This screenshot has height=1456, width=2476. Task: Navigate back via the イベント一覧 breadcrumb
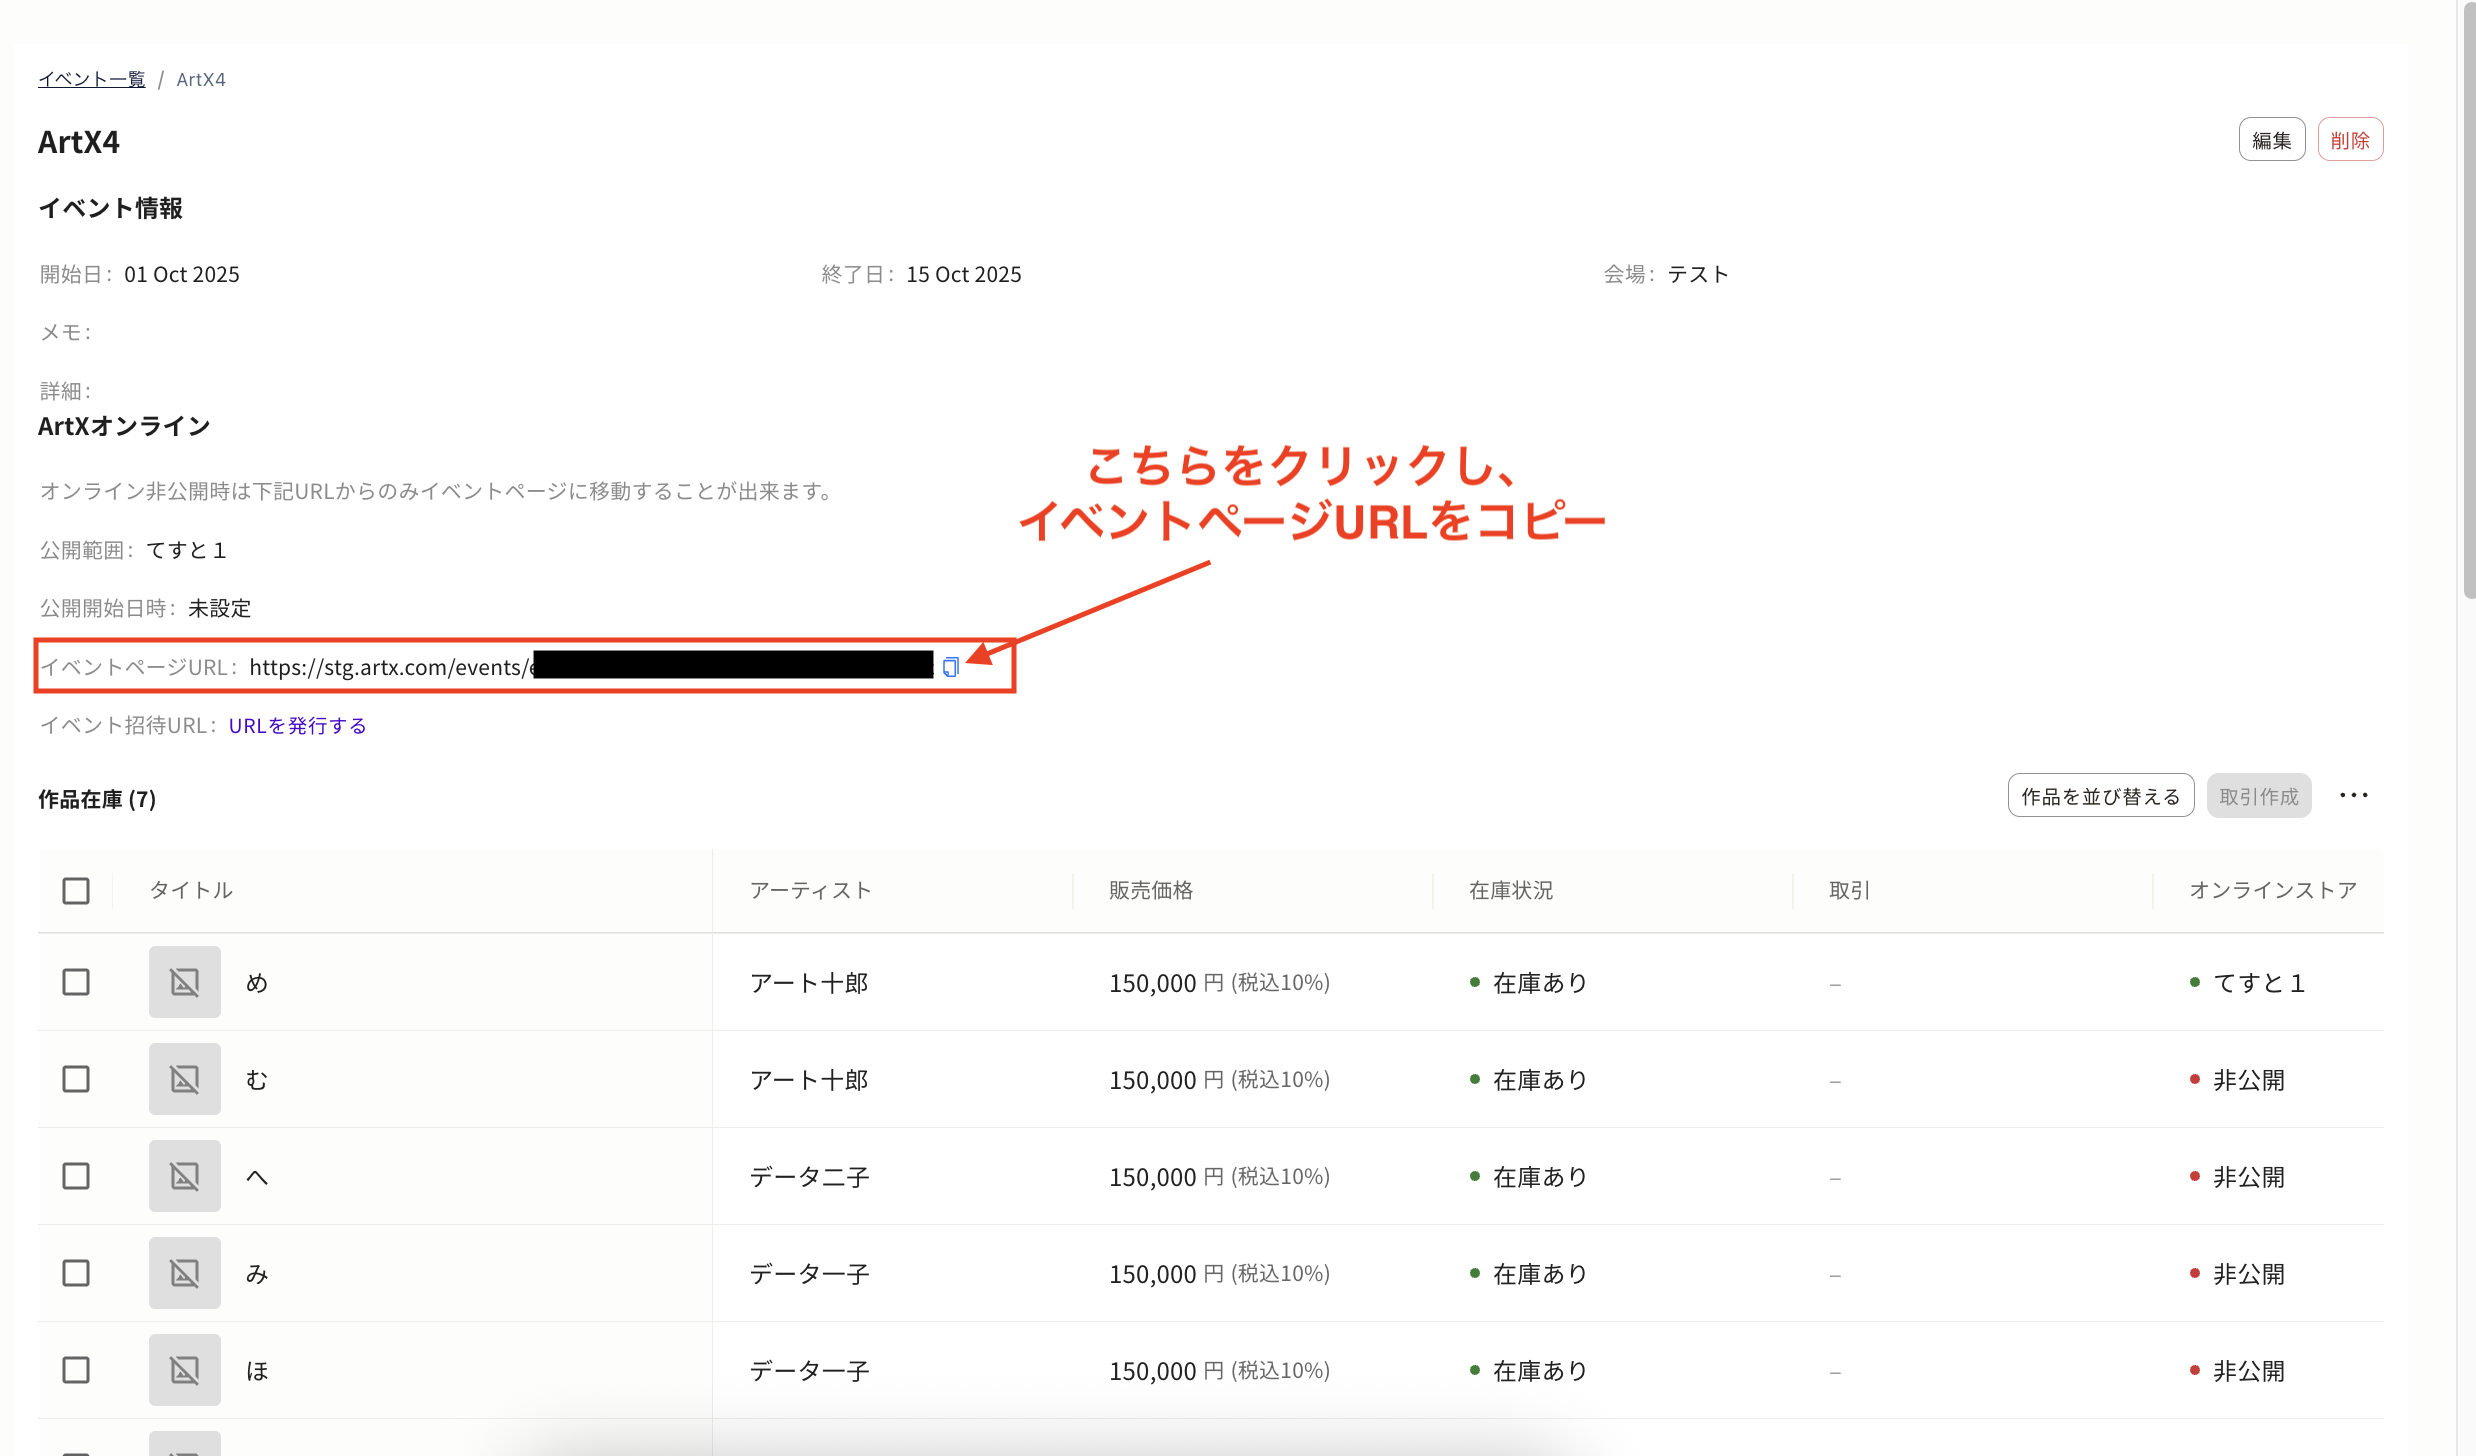(x=90, y=79)
